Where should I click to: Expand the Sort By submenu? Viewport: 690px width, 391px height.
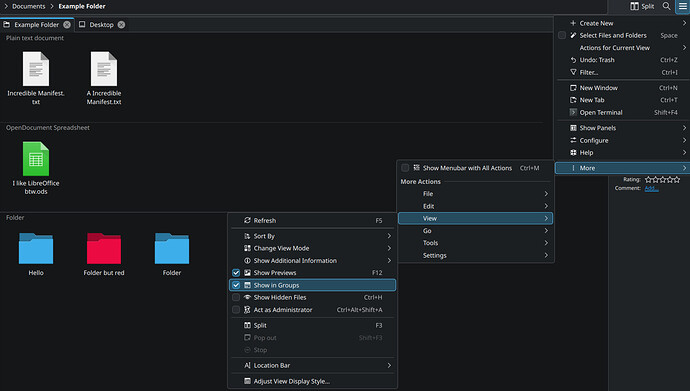pos(312,236)
